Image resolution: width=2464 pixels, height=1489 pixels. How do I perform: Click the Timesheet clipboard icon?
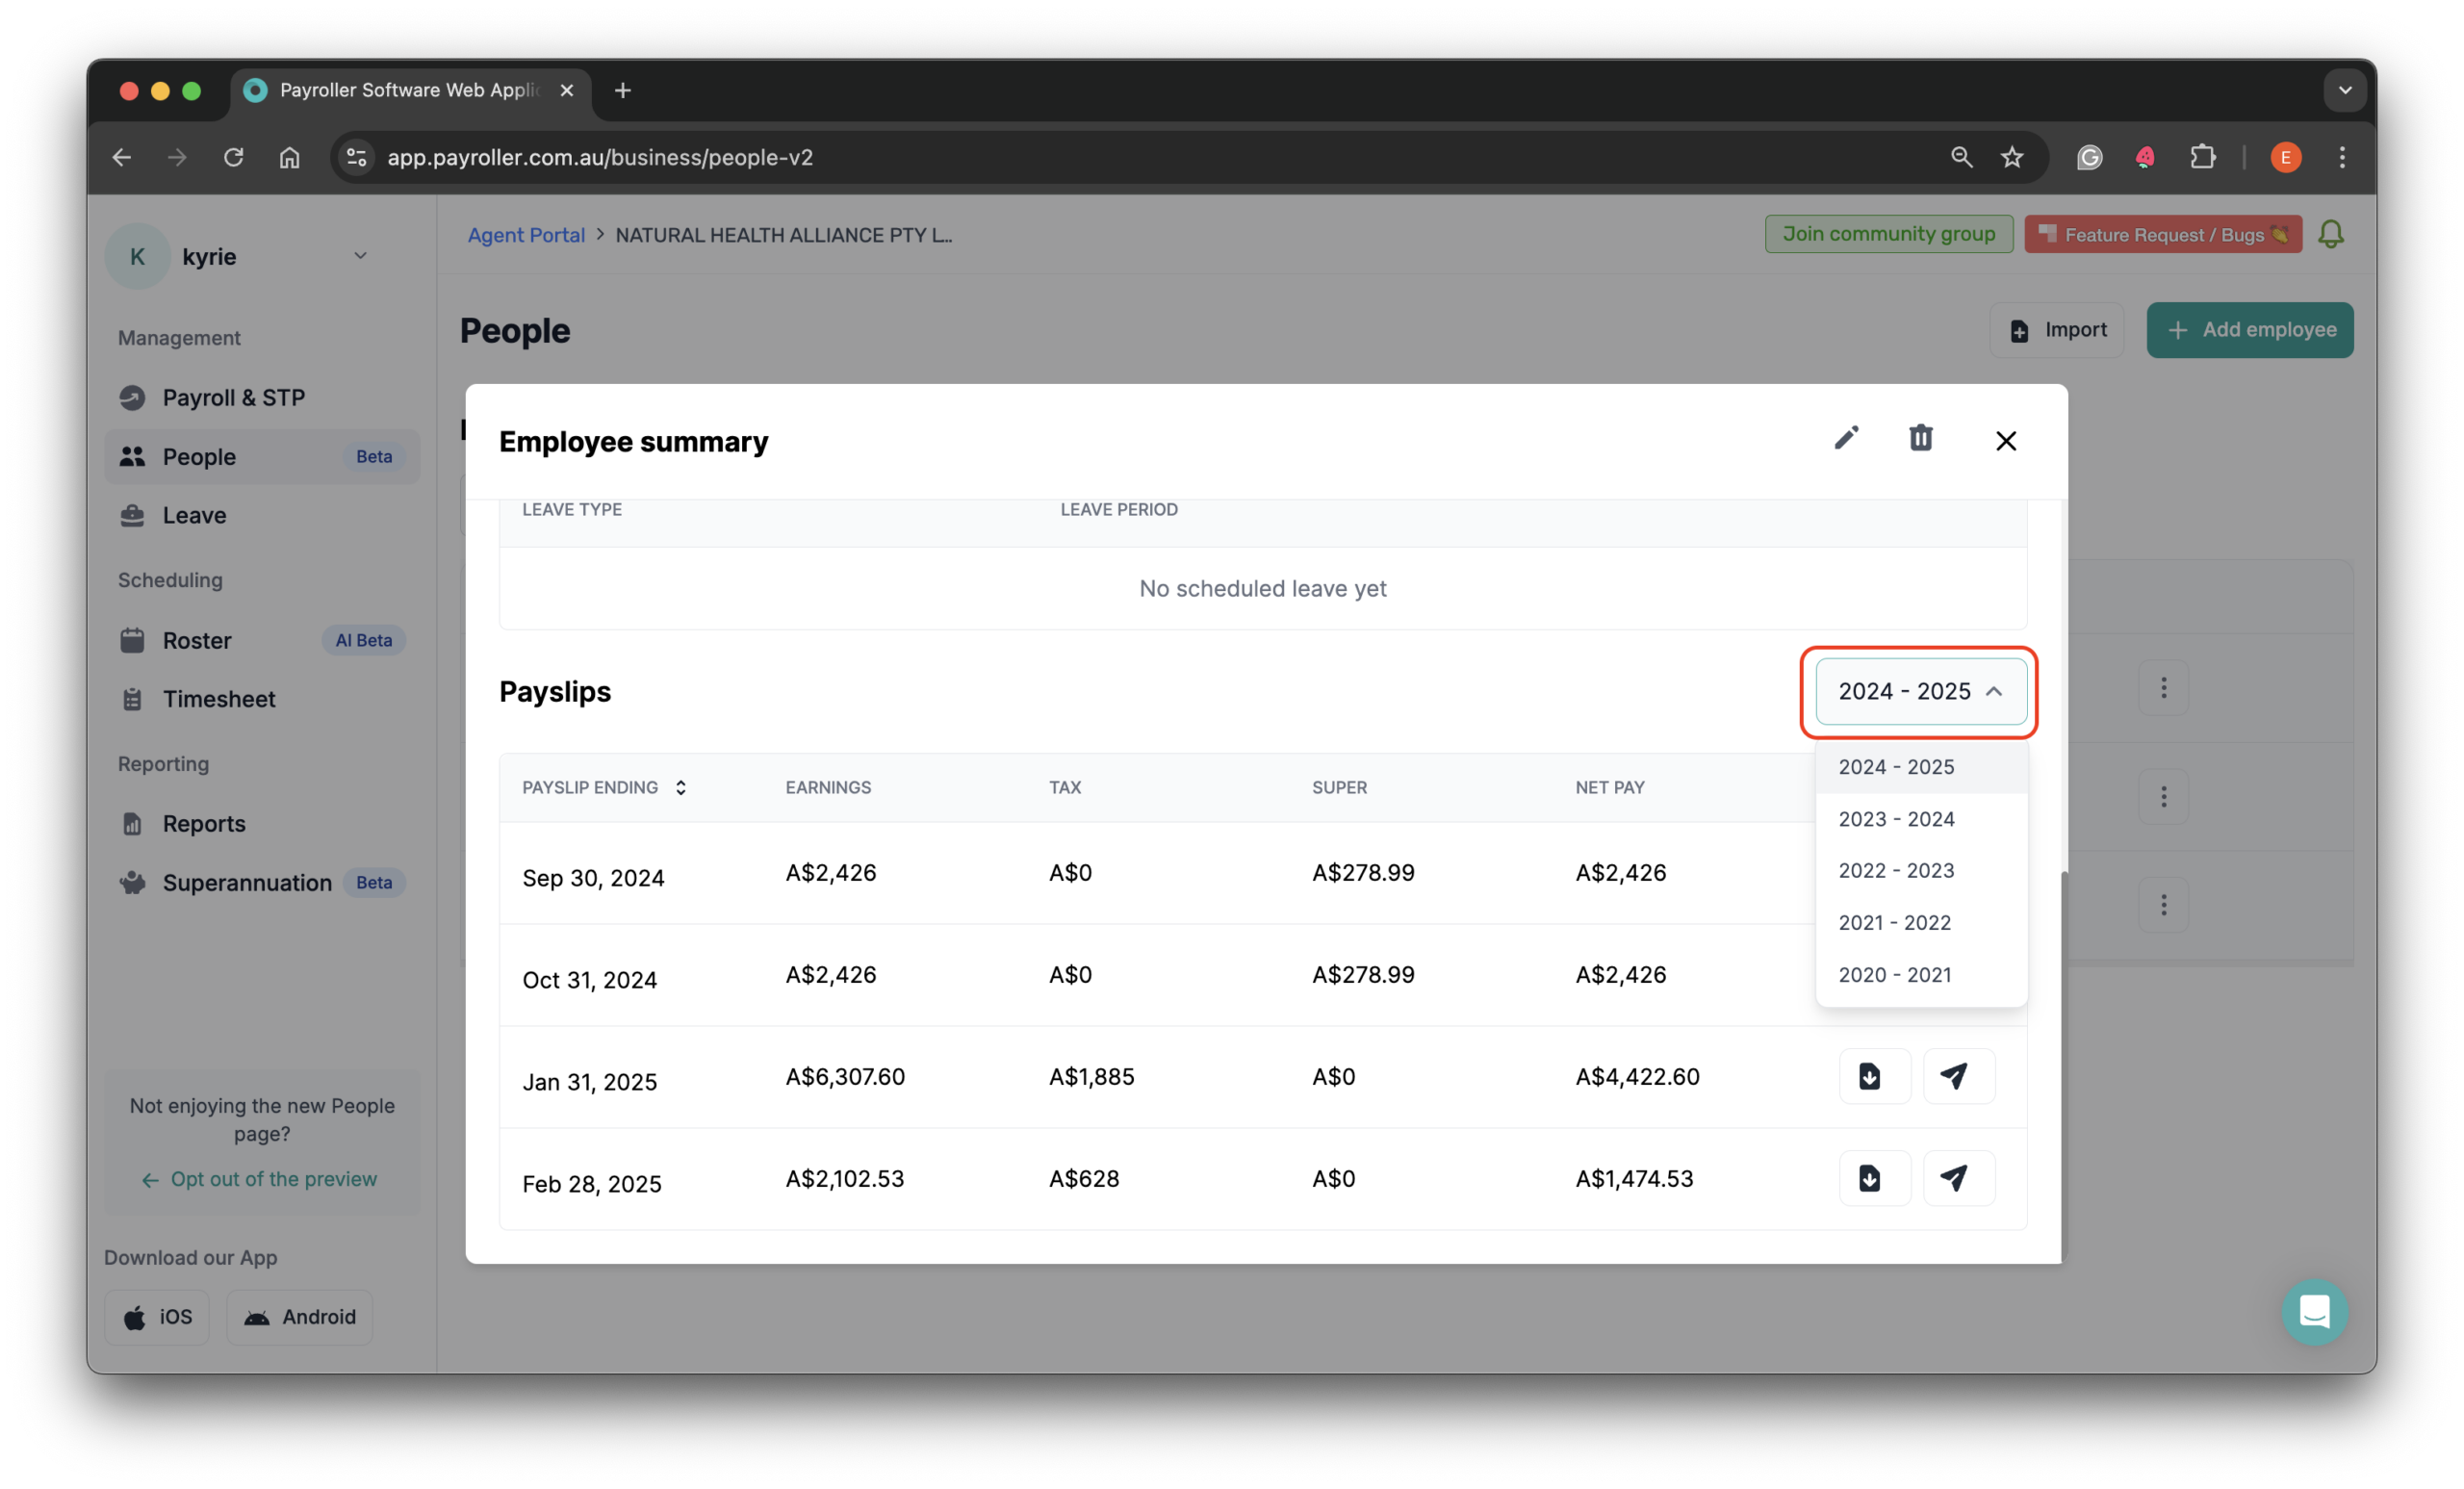(x=133, y=698)
